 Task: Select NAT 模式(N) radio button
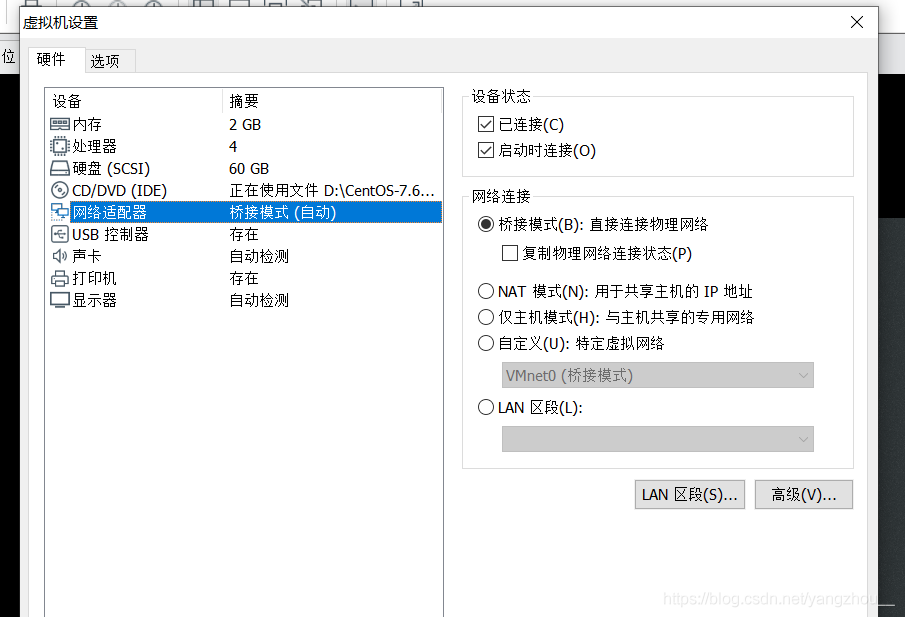click(x=485, y=293)
